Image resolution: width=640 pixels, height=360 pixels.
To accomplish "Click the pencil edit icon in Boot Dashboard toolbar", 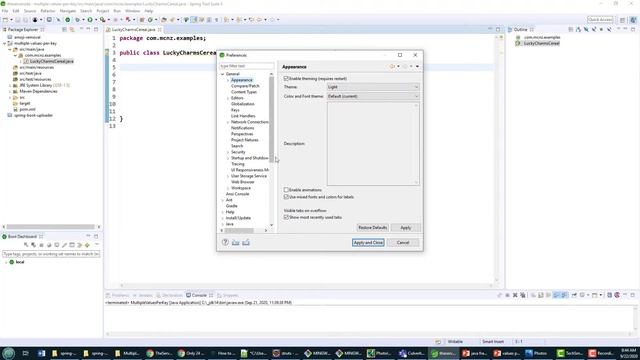I will 64,245.
